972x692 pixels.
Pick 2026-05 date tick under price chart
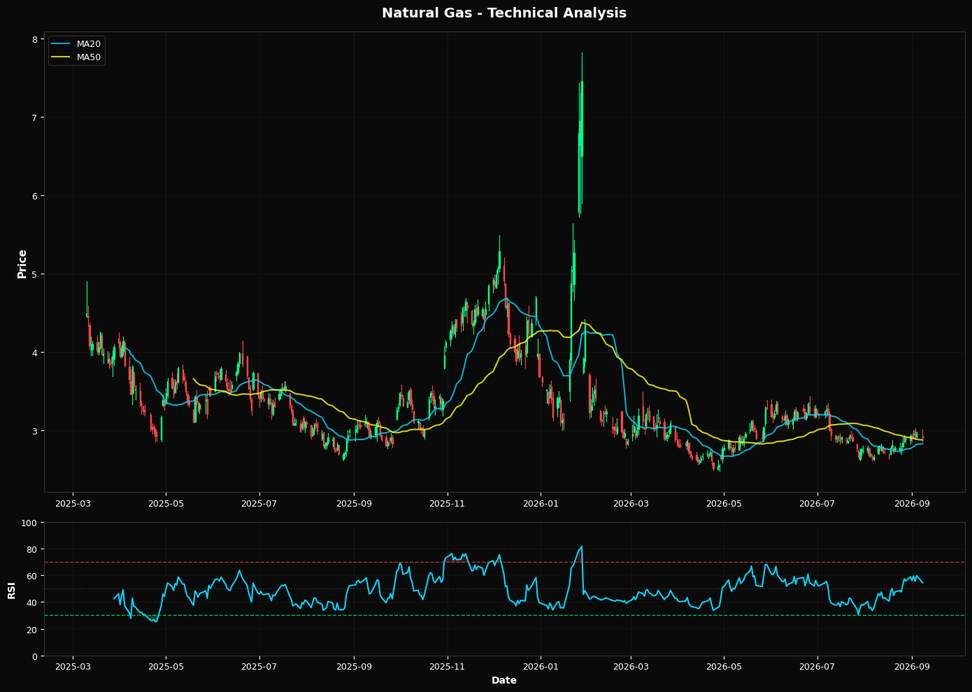pyautogui.click(x=724, y=503)
